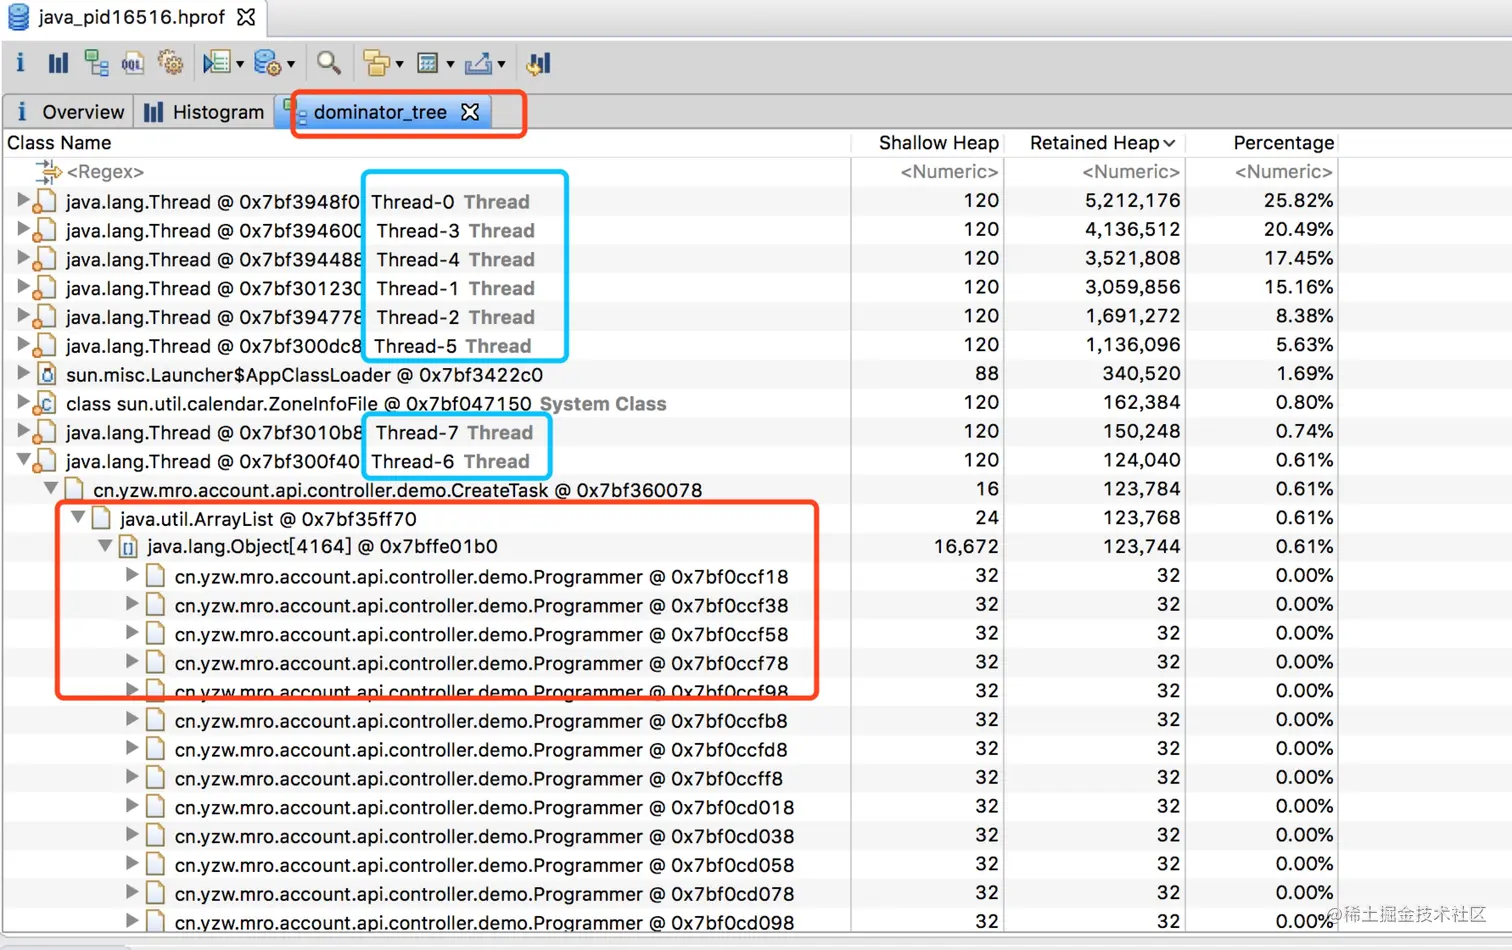Select the Thread-3 thread row

tap(670, 230)
